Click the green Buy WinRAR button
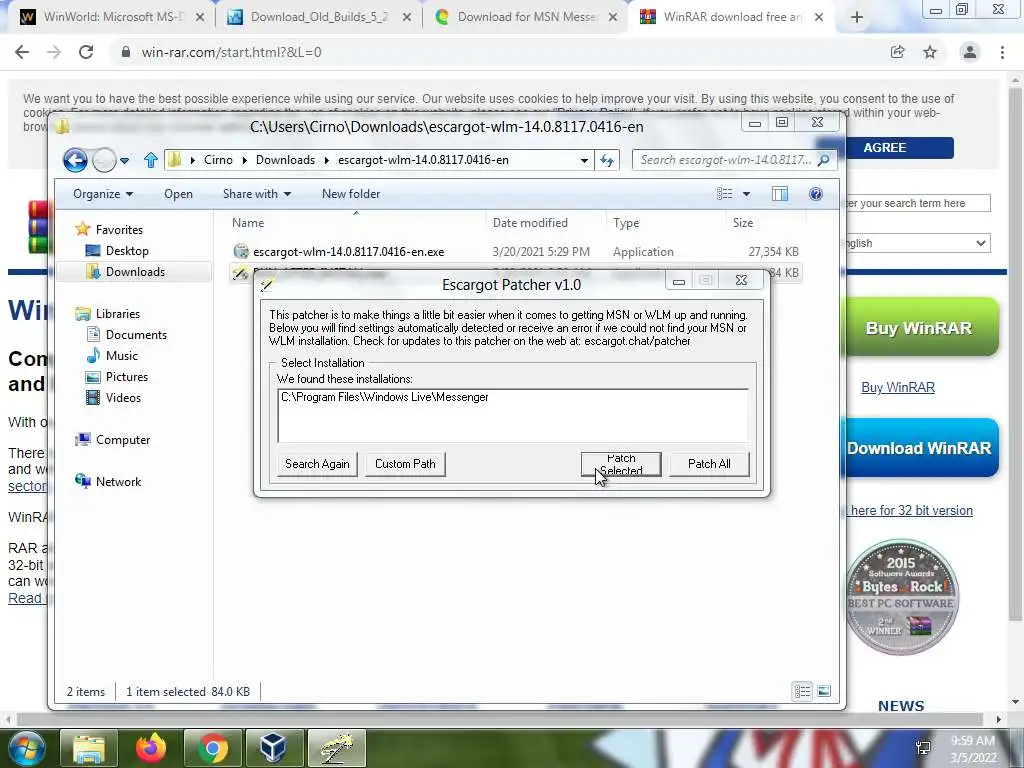The width and height of the screenshot is (1024, 768). 919,328
